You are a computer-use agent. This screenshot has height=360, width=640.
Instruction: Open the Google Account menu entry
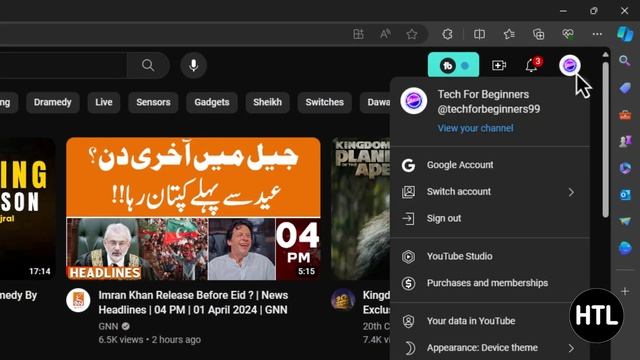coord(490,165)
